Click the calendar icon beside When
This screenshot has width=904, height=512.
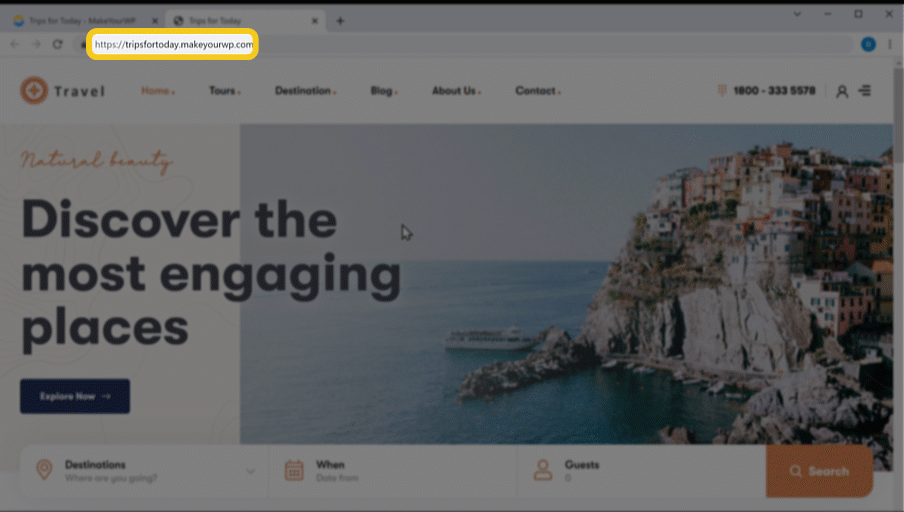[294, 470]
